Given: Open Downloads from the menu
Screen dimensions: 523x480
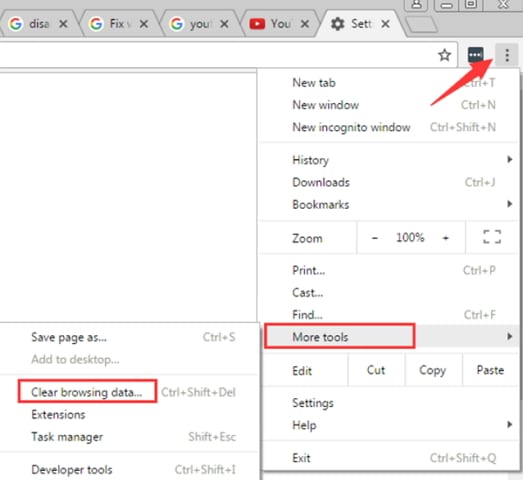Looking at the screenshot, I should (x=389, y=182).
